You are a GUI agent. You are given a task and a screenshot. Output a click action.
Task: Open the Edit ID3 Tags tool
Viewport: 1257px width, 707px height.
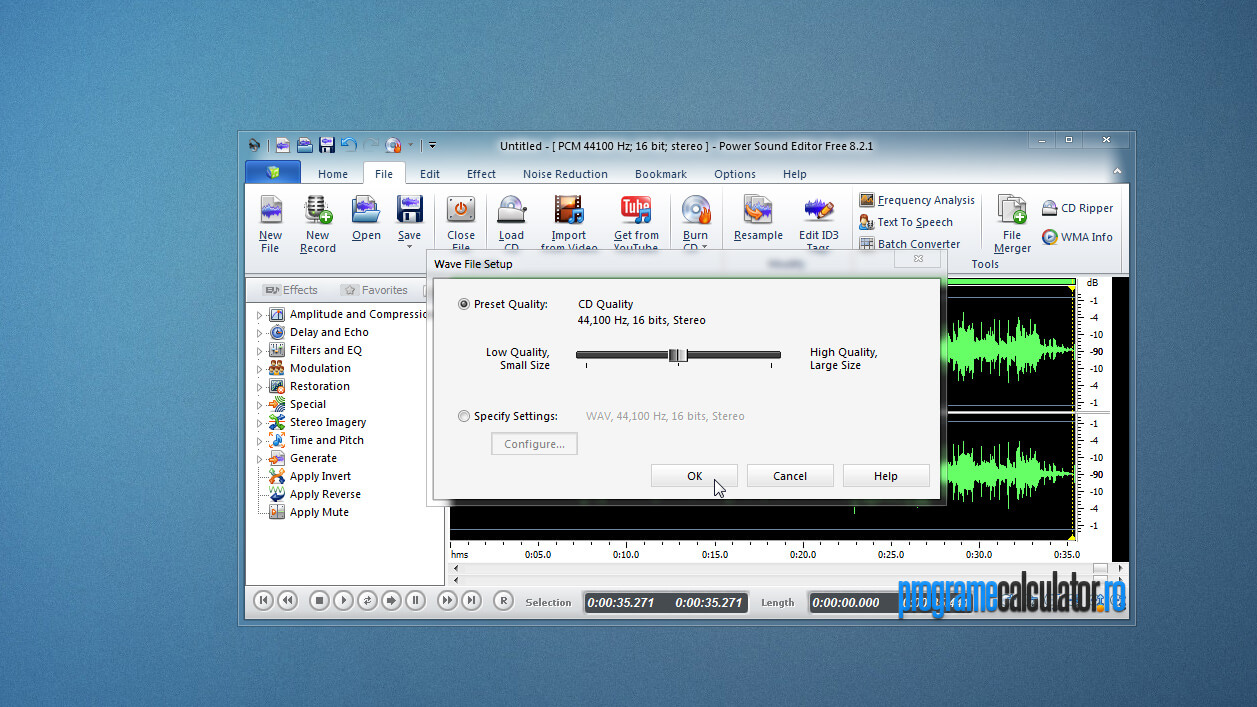click(x=818, y=211)
